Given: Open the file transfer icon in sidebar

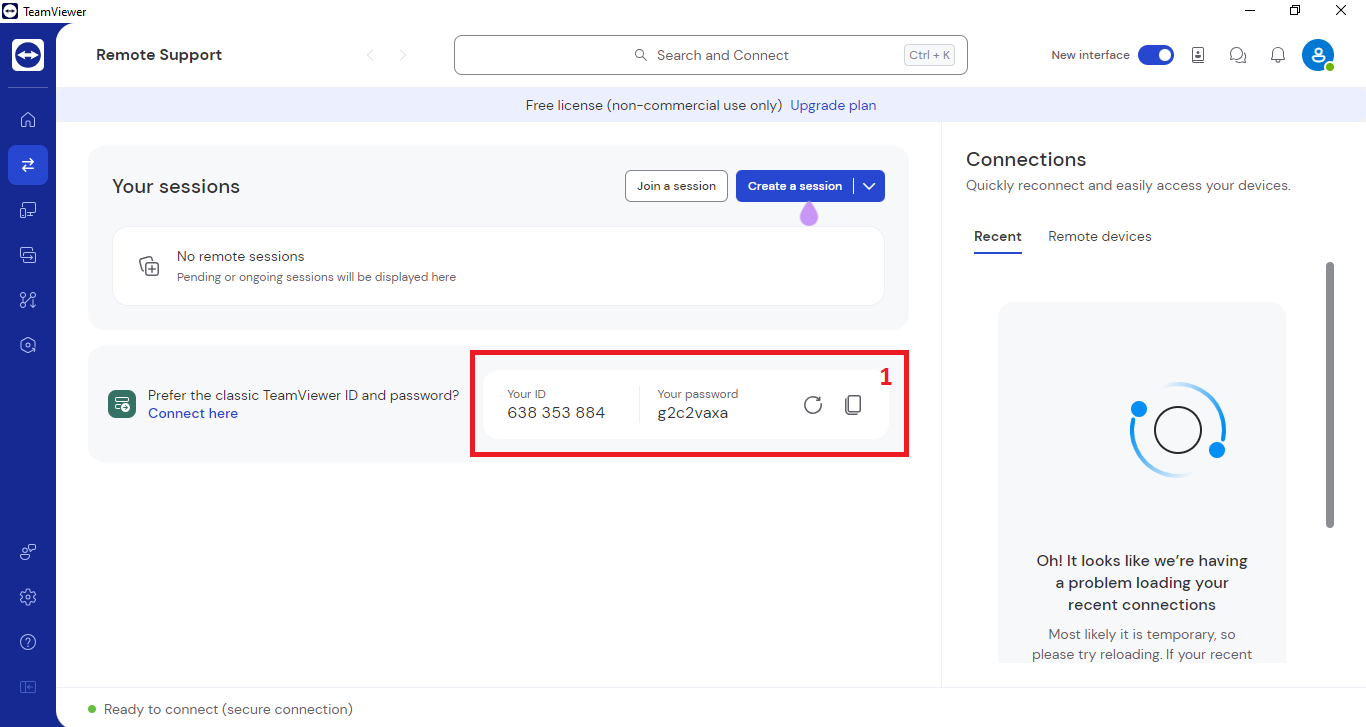Looking at the screenshot, I should [28, 255].
